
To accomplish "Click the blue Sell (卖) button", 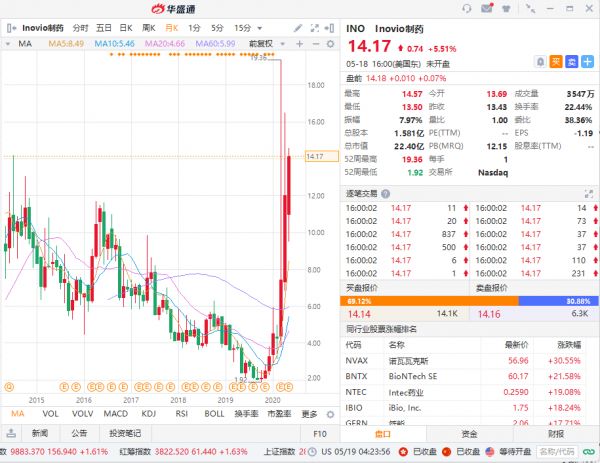I will [572, 61].
